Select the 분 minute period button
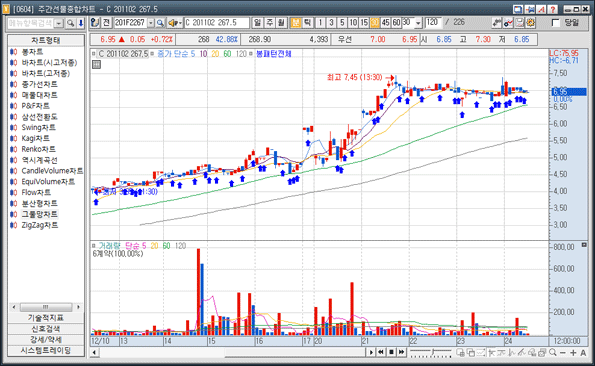The image size is (595, 366). coord(296,23)
